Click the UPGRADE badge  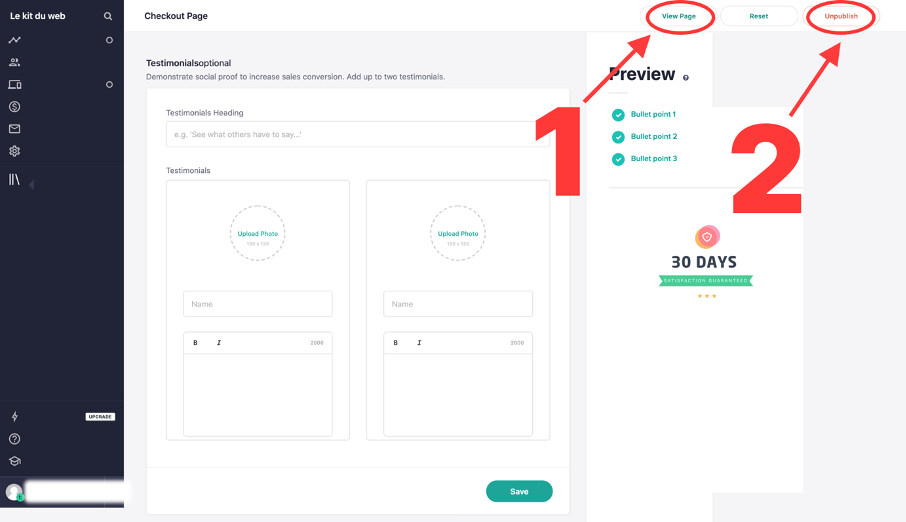[x=100, y=417]
